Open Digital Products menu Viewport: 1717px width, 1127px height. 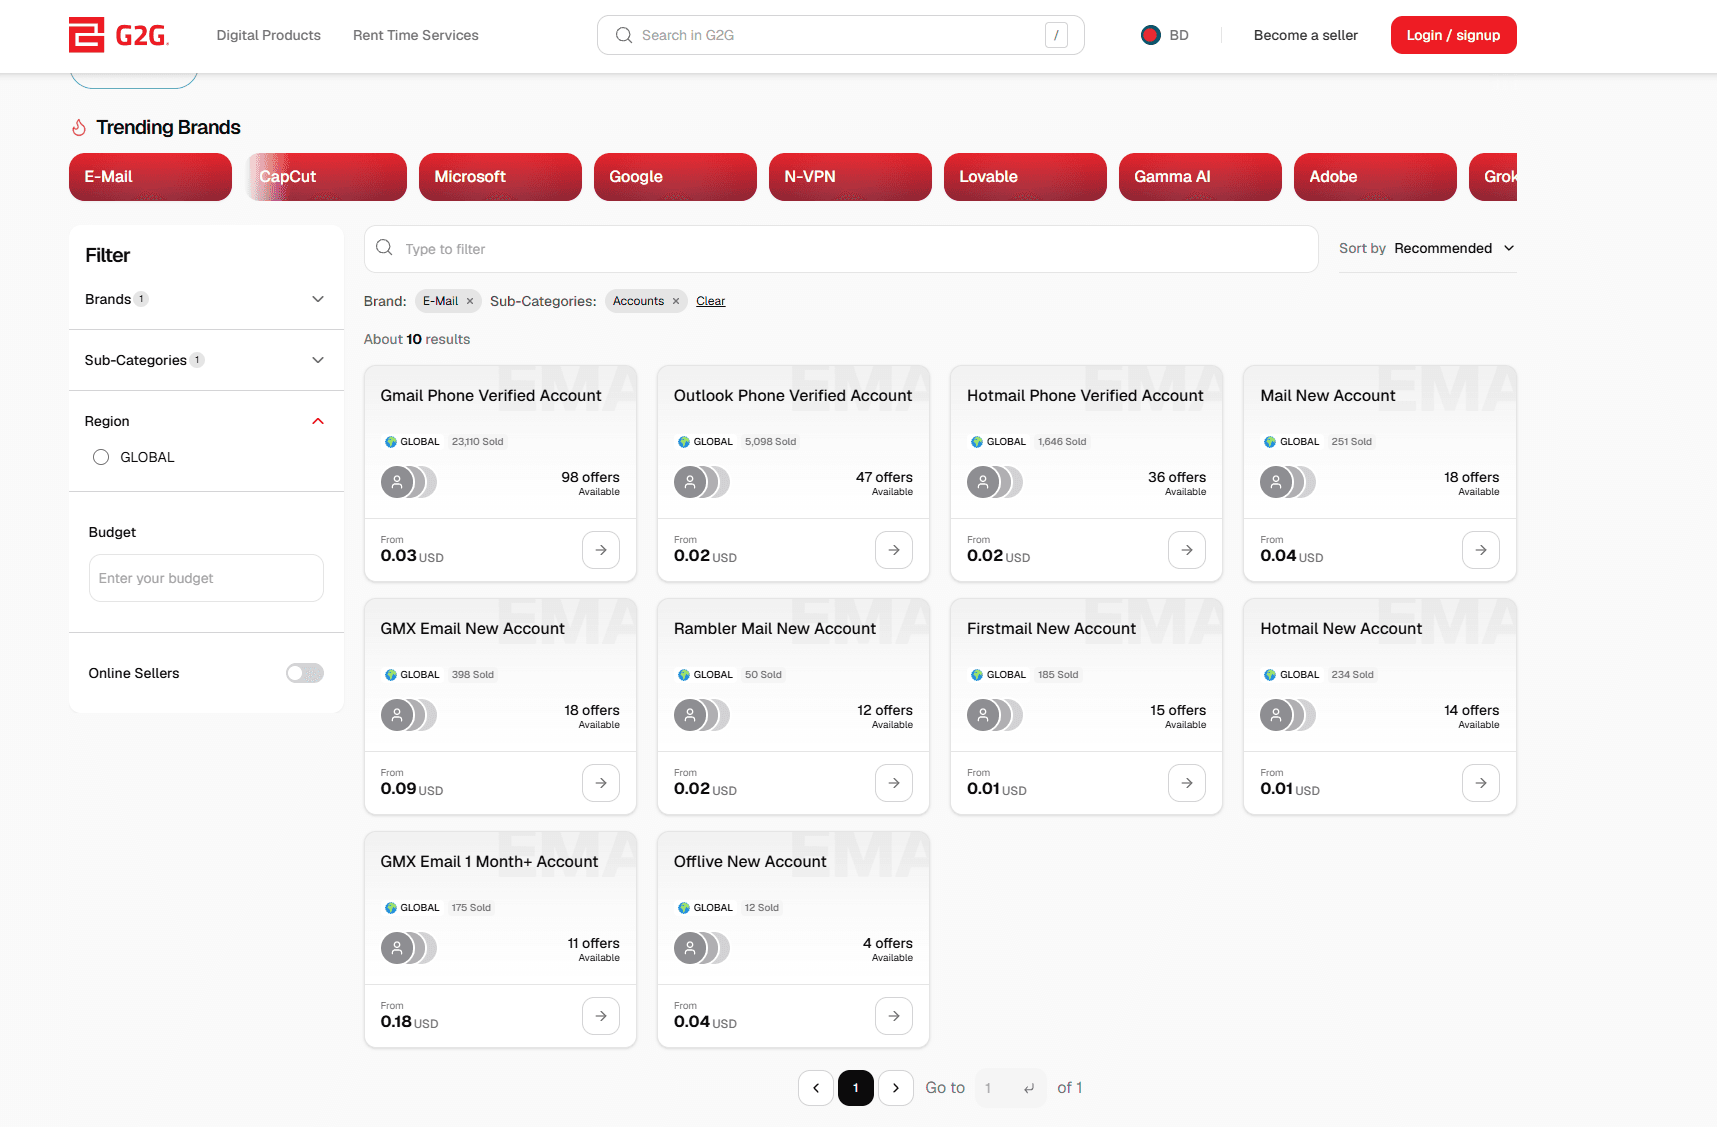pos(269,35)
